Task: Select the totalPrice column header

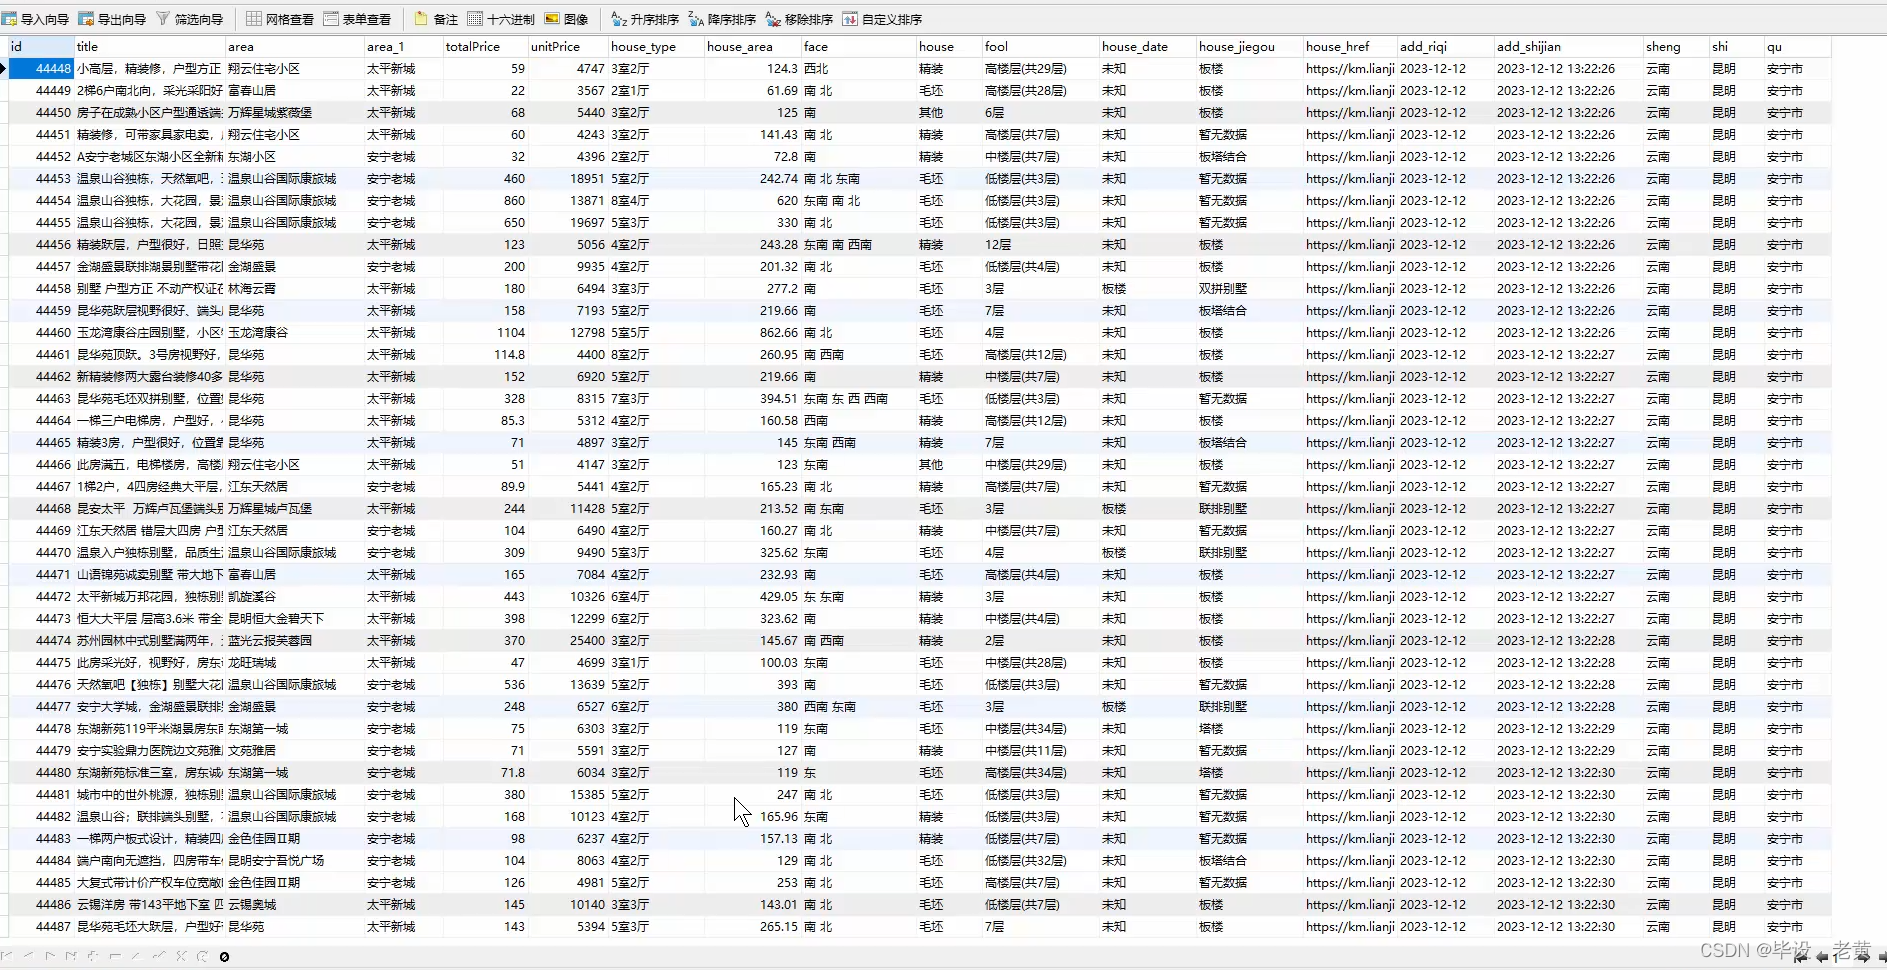Action: 486,46
